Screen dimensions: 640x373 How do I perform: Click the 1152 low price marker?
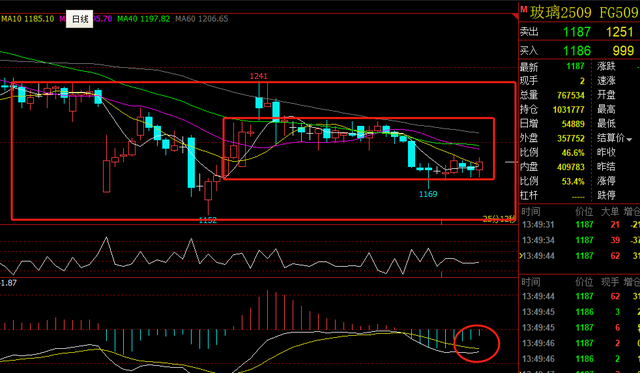click(x=208, y=220)
